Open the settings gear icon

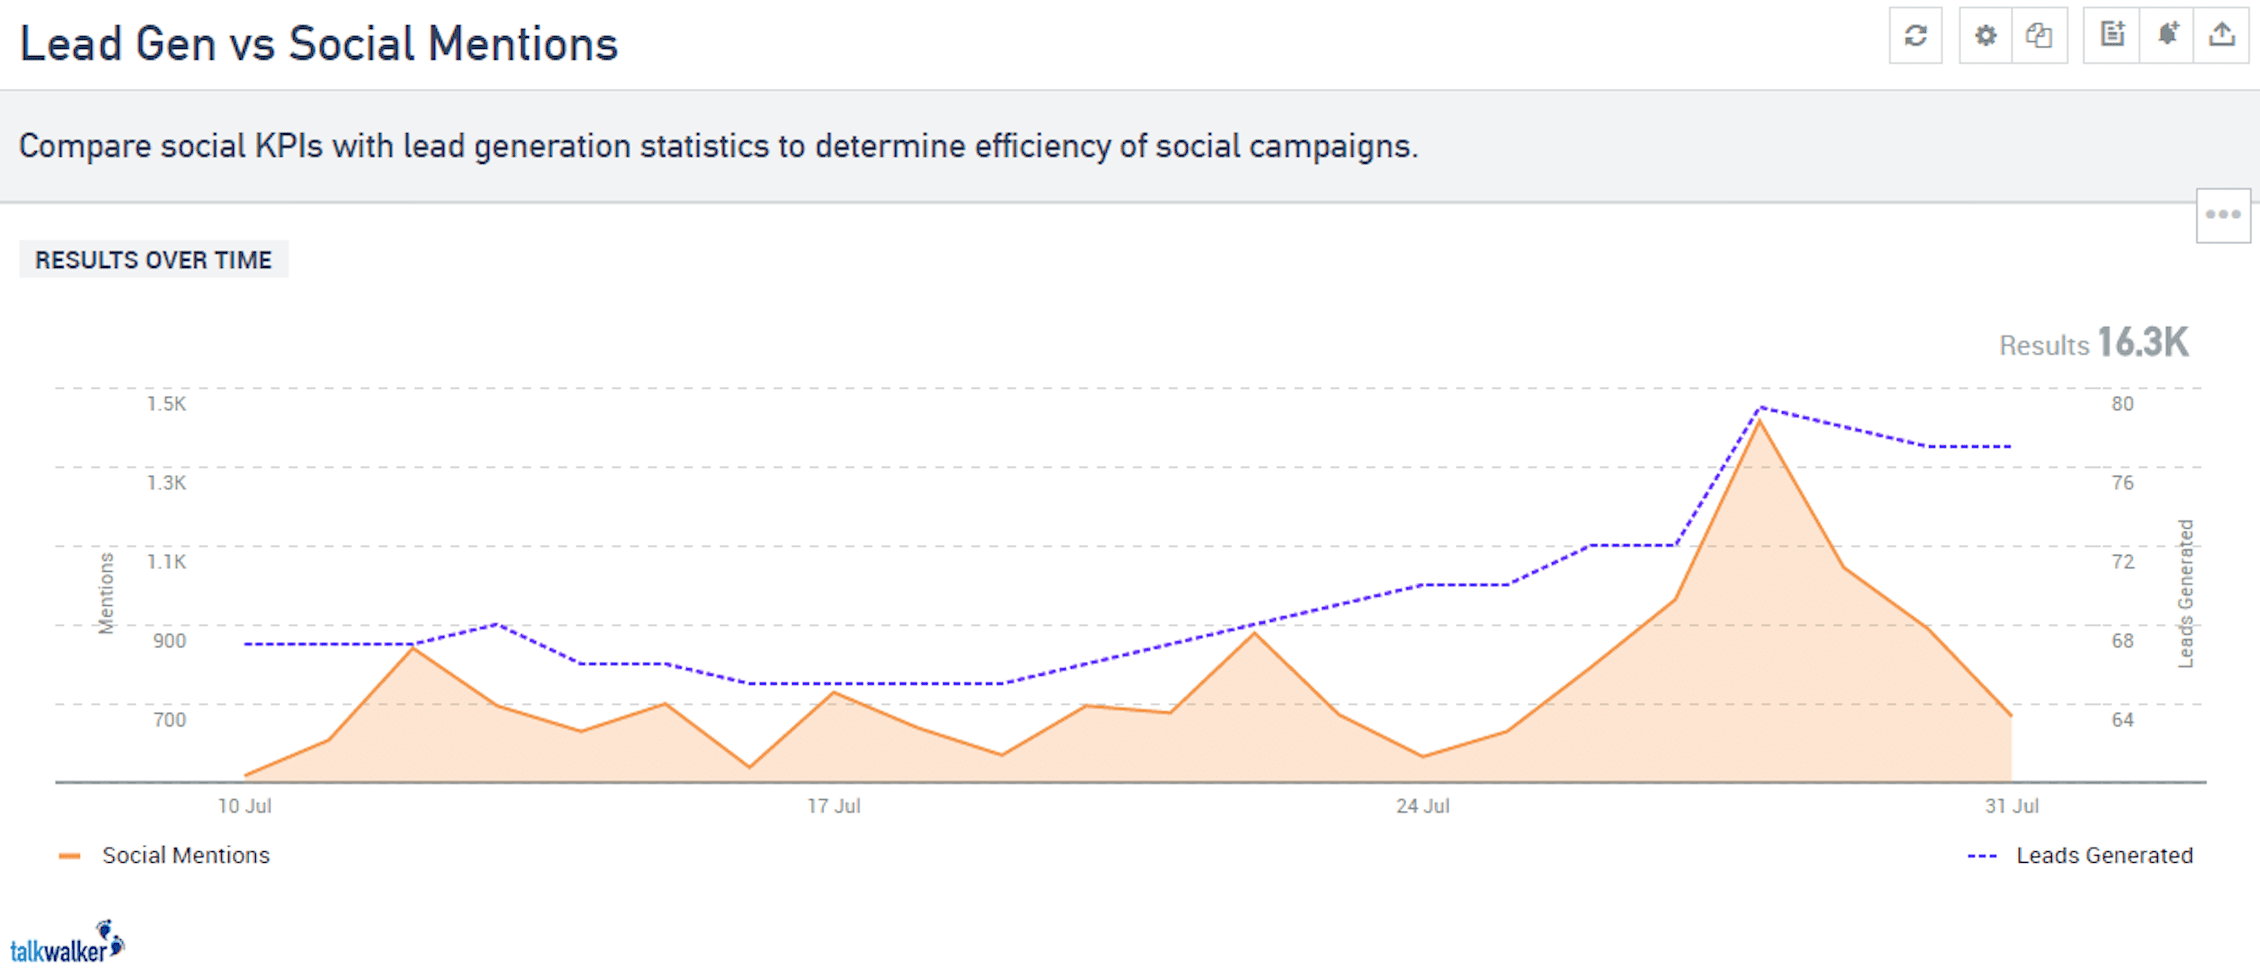[x=1985, y=36]
